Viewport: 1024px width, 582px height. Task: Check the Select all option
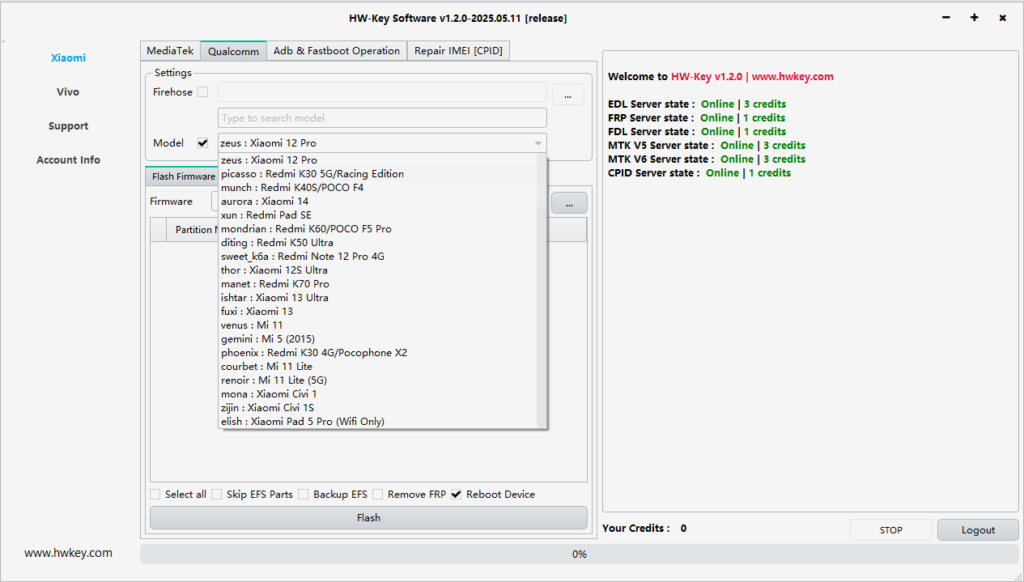coord(155,494)
